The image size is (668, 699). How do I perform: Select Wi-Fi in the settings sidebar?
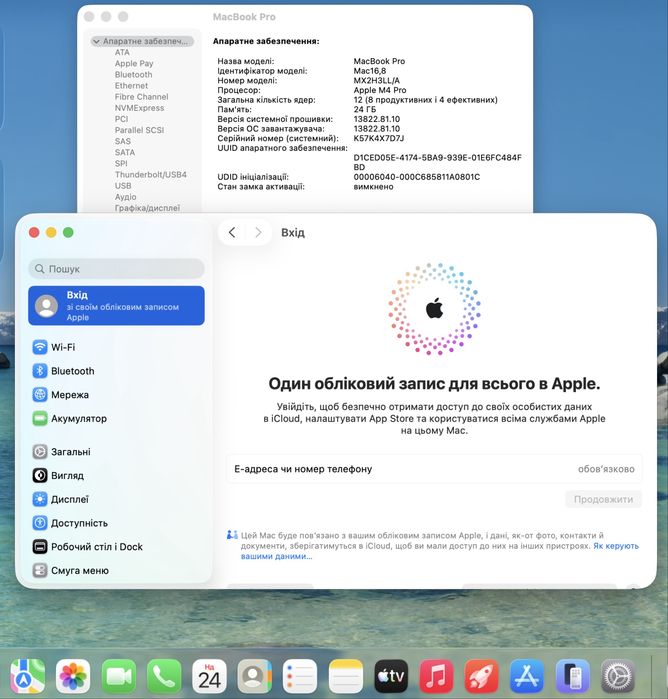click(x=116, y=347)
